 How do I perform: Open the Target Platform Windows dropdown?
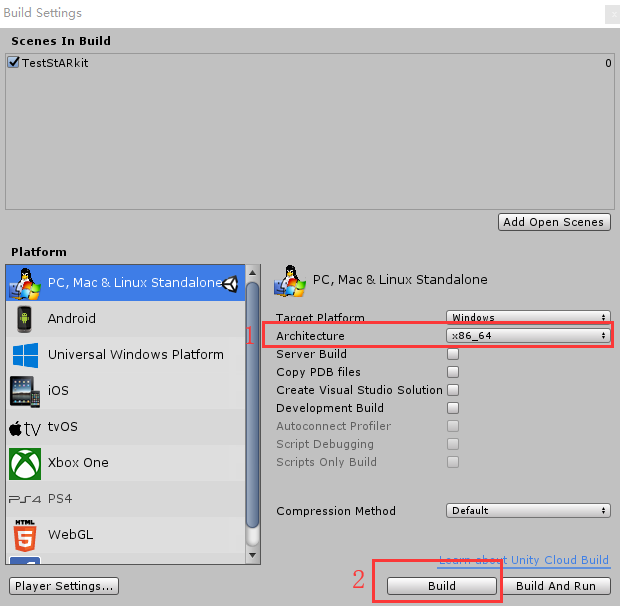(528, 317)
